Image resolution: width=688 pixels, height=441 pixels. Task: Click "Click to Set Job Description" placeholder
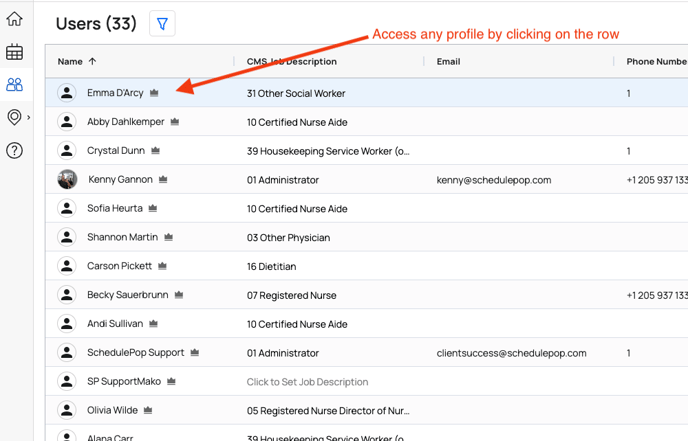pos(307,382)
